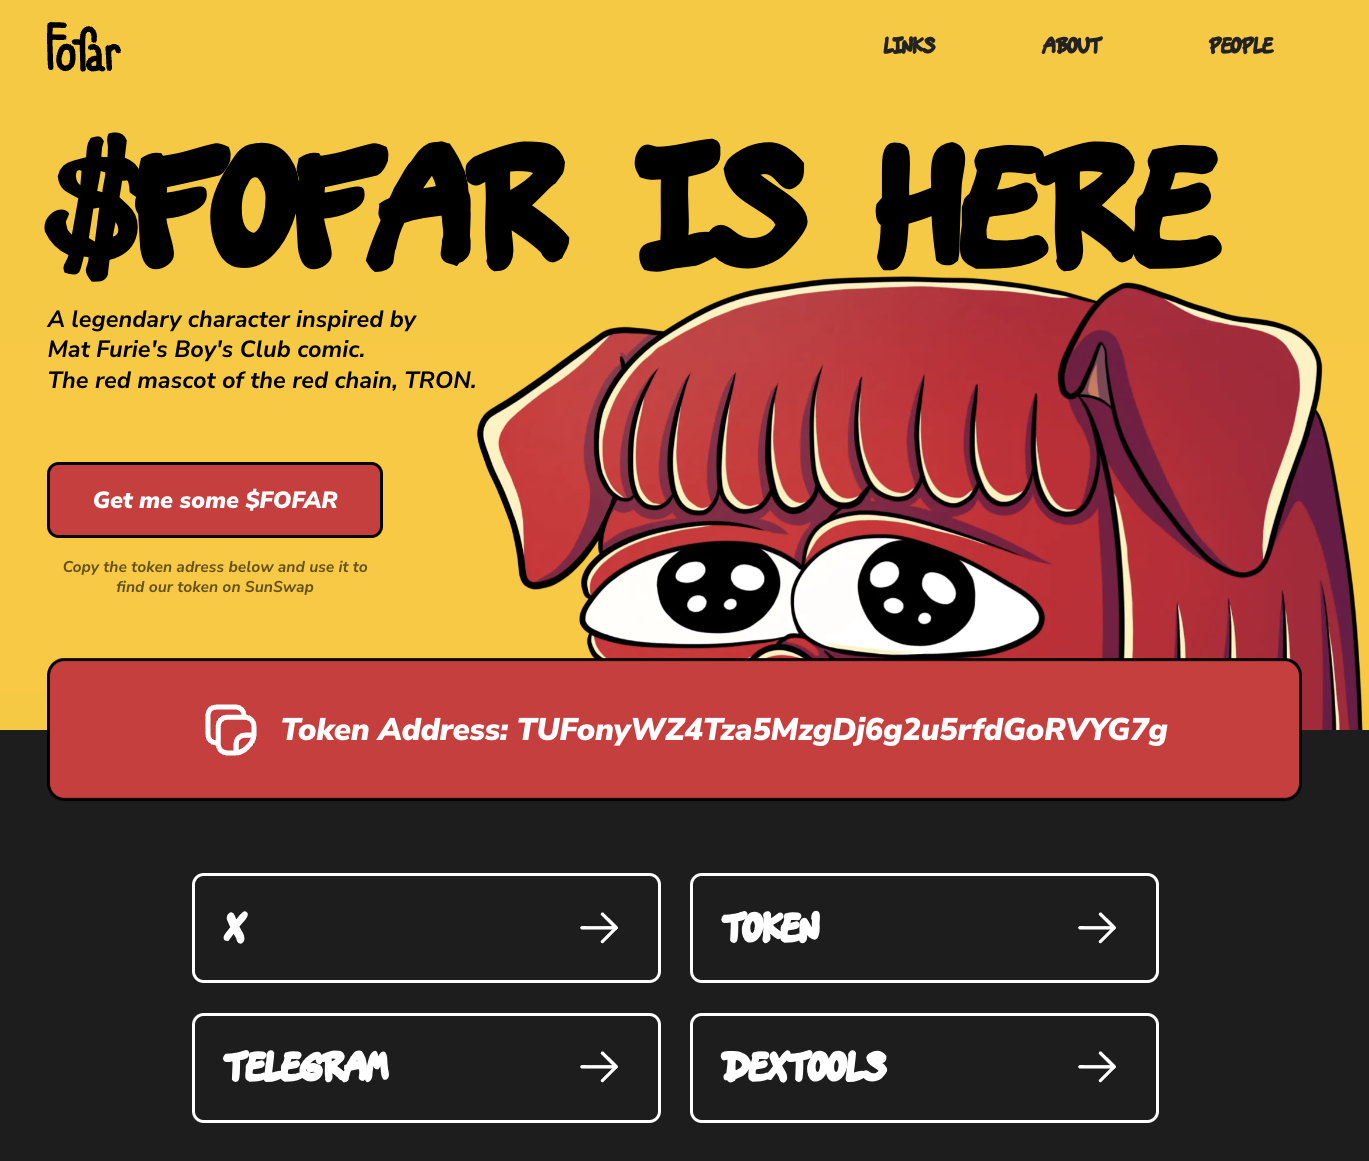Open the Telegram link card
1369x1161 pixels.
pos(426,1068)
